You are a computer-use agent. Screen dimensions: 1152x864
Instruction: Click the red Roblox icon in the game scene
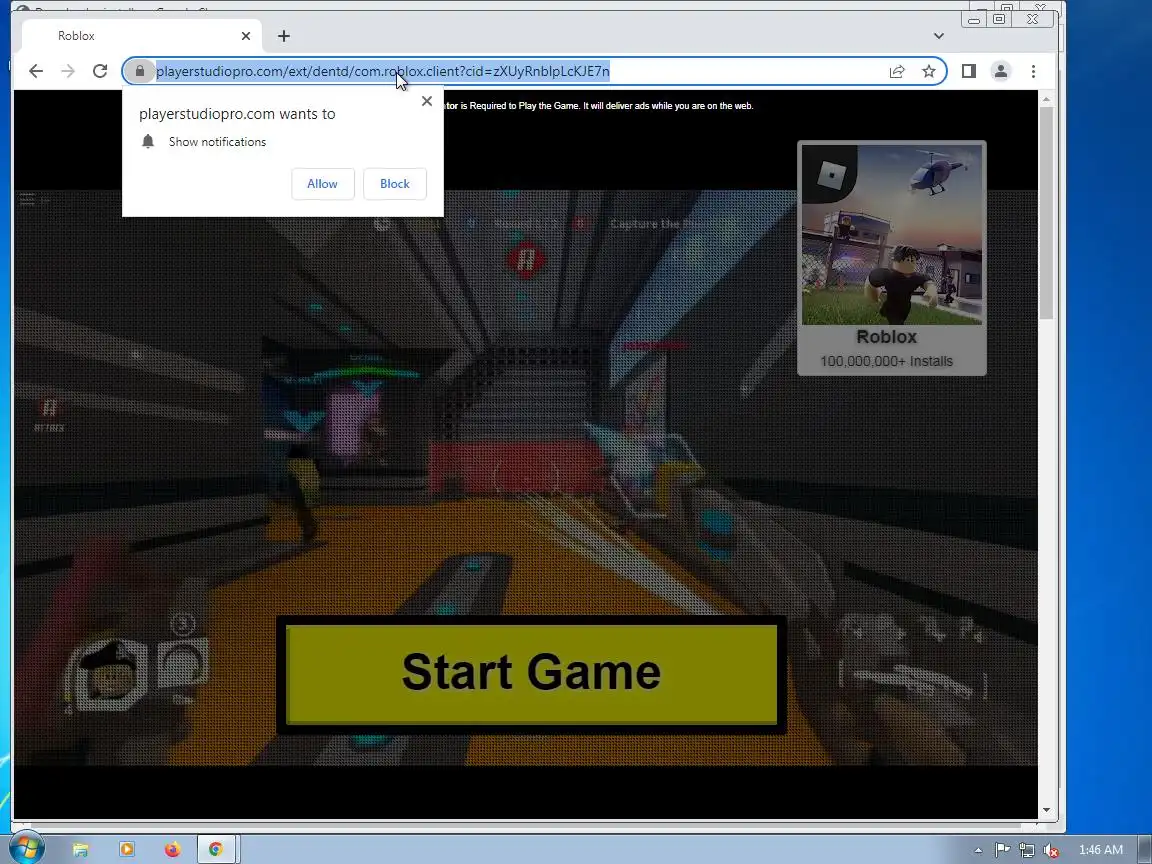(x=525, y=258)
